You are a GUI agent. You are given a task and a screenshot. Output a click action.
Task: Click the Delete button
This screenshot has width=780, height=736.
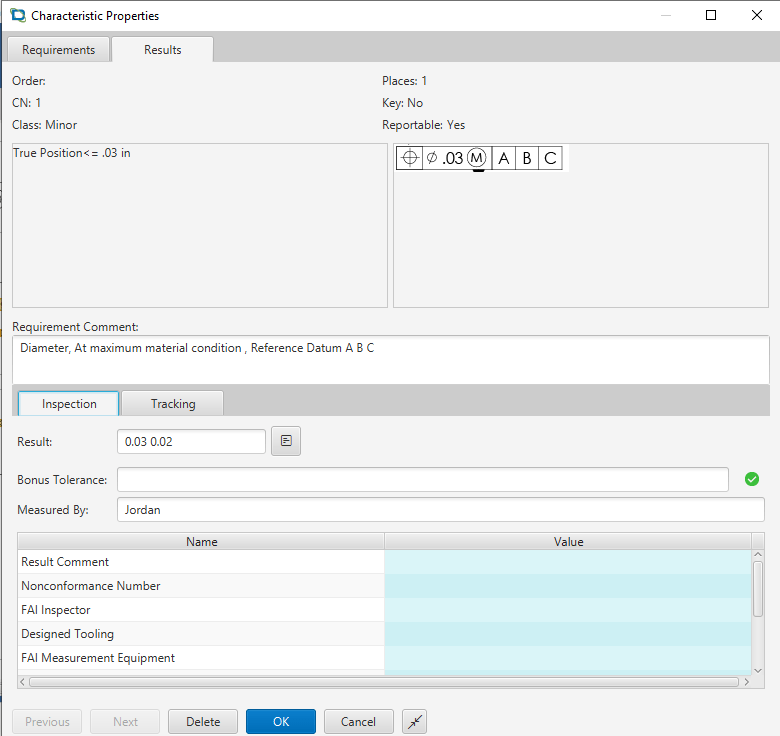pos(203,722)
